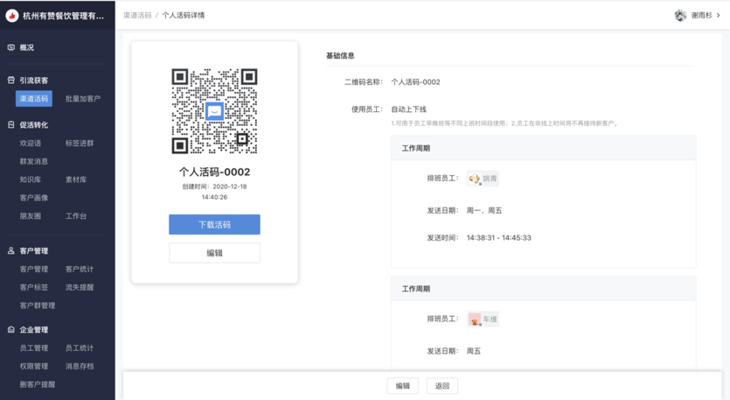The height and width of the screenshot is (400, 730).
Task: Open 工作台 menu item
Action: [x=76, y=216]
